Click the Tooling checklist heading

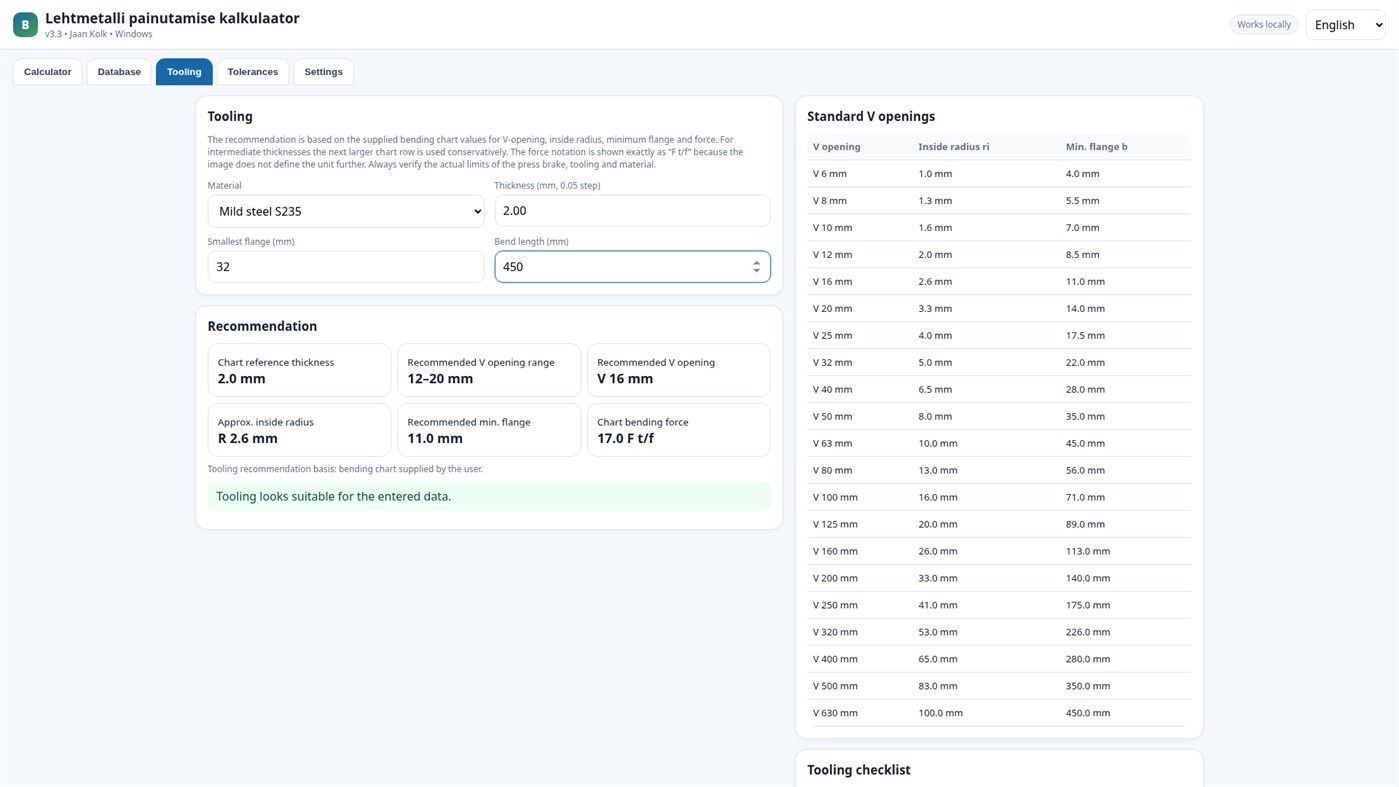[858, 770]
